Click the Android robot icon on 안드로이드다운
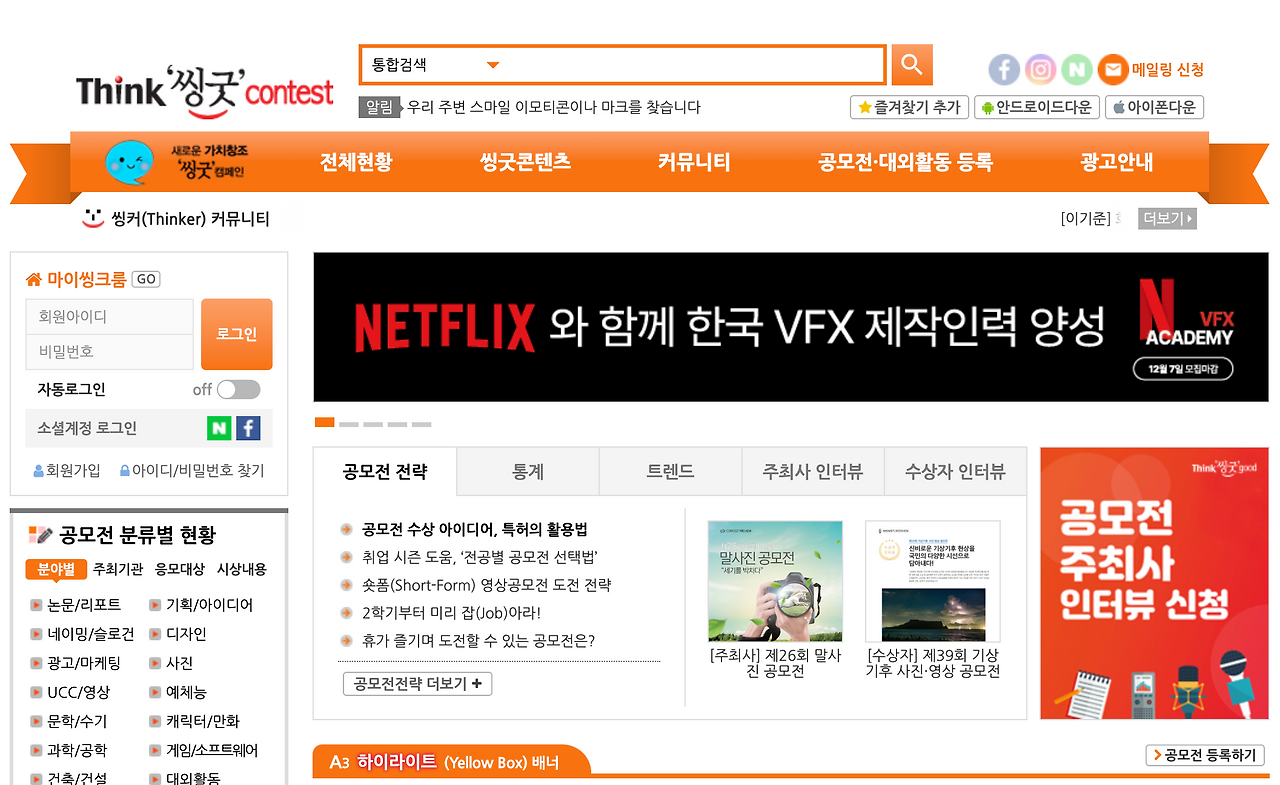Screen dimensions: 1280x785 point(988,107)
